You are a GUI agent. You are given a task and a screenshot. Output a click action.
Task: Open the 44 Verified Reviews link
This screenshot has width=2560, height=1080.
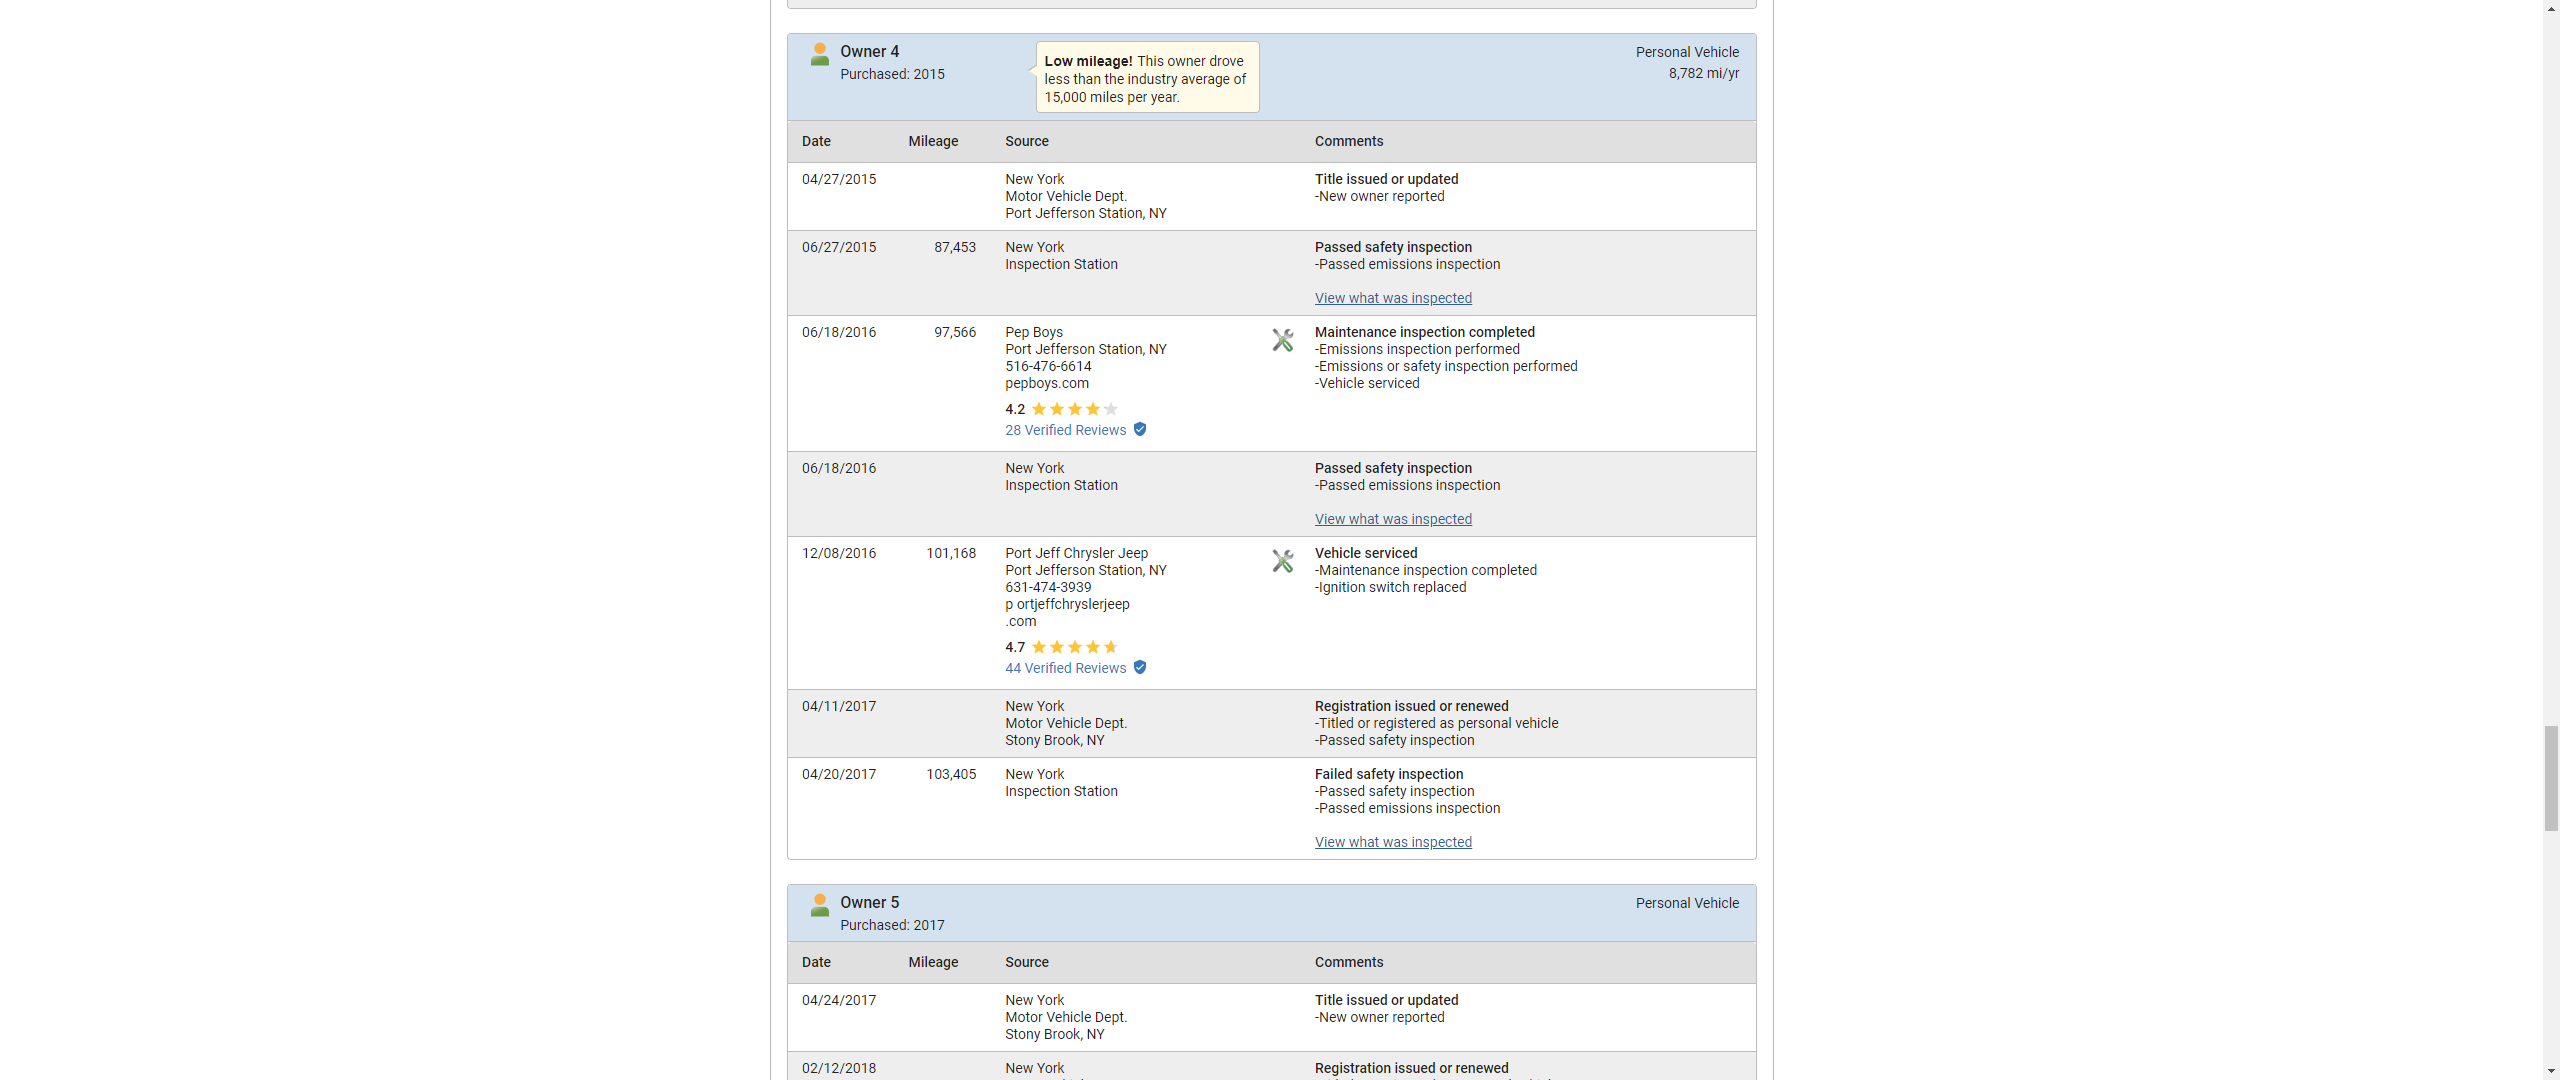pos(1065,668)
